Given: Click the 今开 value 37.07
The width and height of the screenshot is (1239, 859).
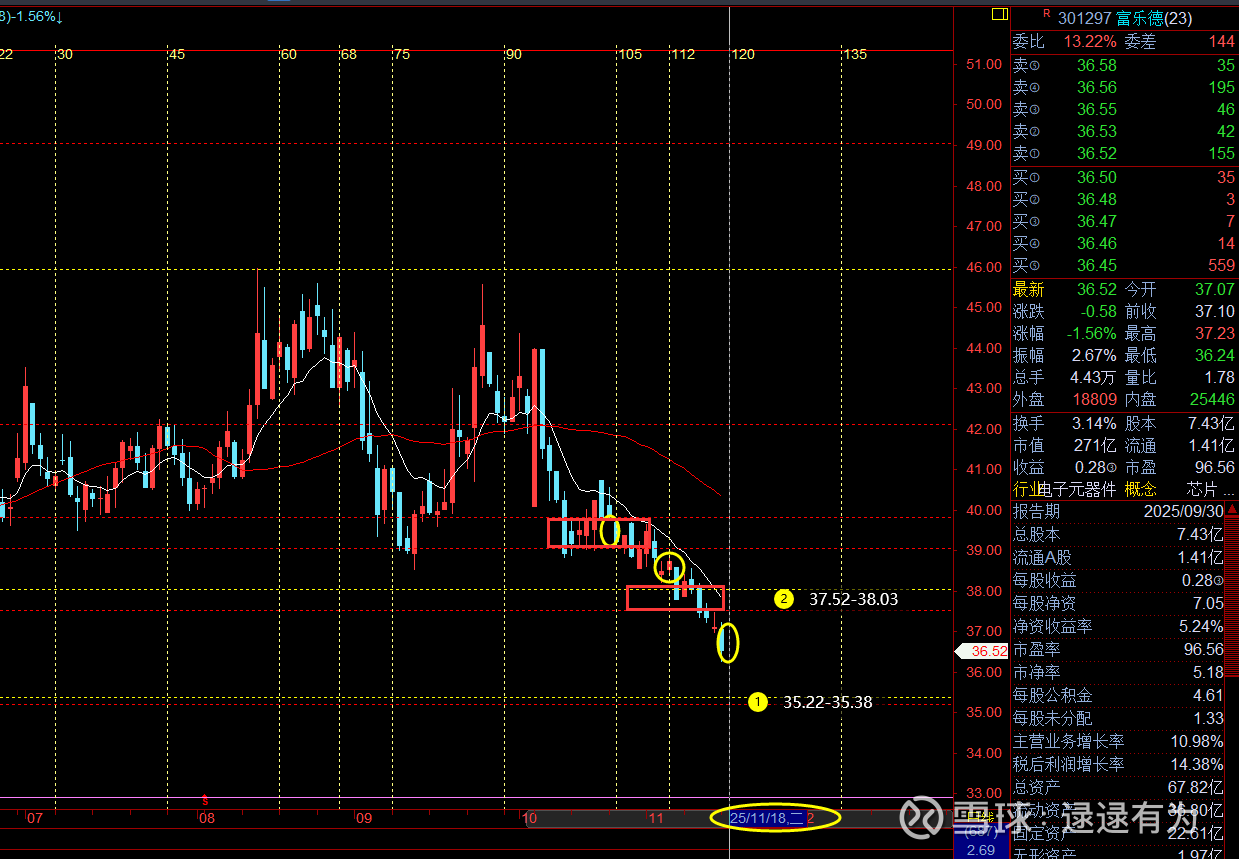Looking at the screenshot, I should point(1214,290).
